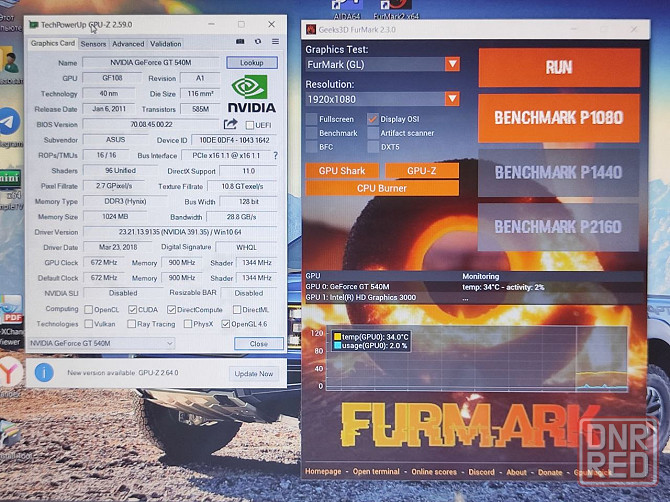670x502 pixels.
Task: Switch to the Graphics Card tab
Action: tap(53, 43)
